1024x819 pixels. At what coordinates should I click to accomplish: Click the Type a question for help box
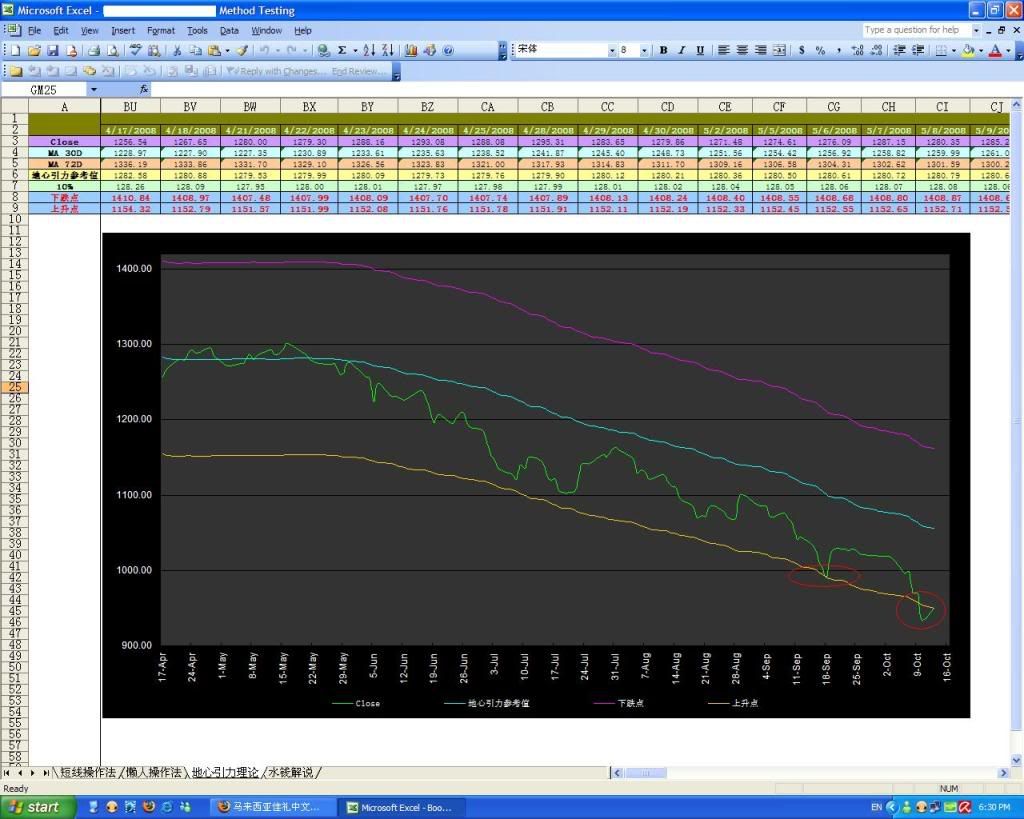(x=916, y=30)
